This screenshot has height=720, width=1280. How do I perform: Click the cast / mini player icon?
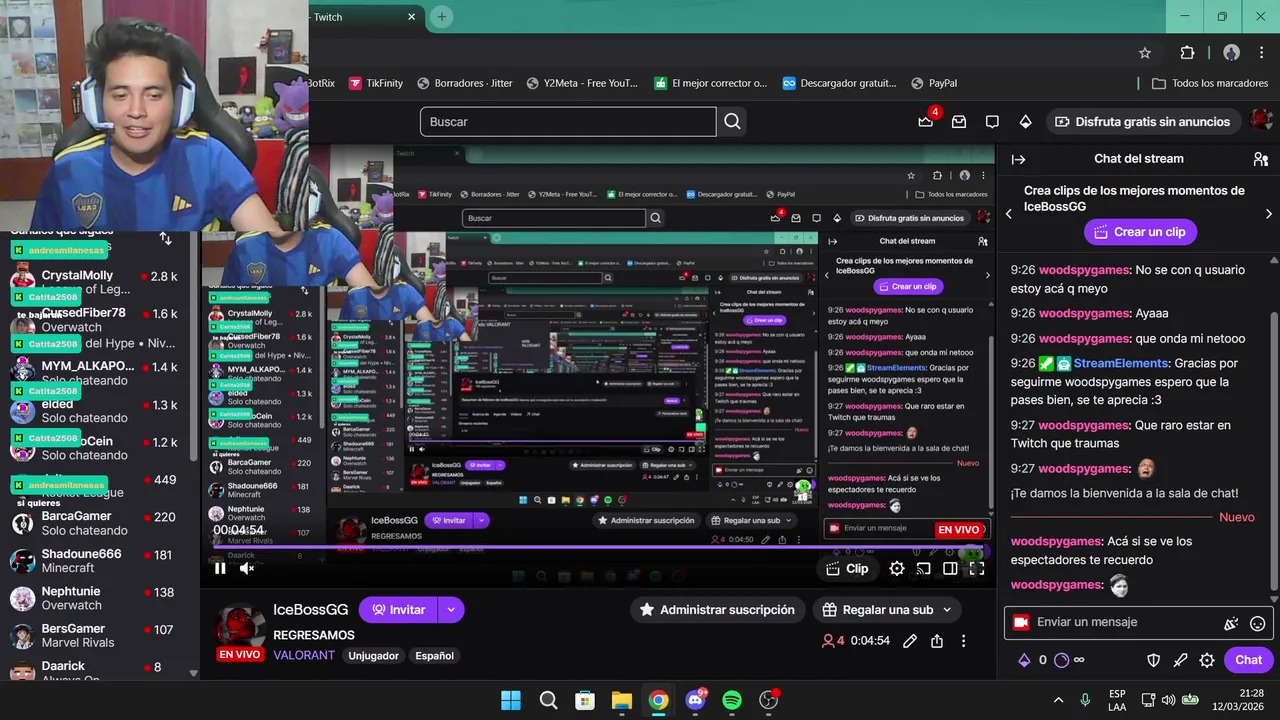(x=924, y=568)
